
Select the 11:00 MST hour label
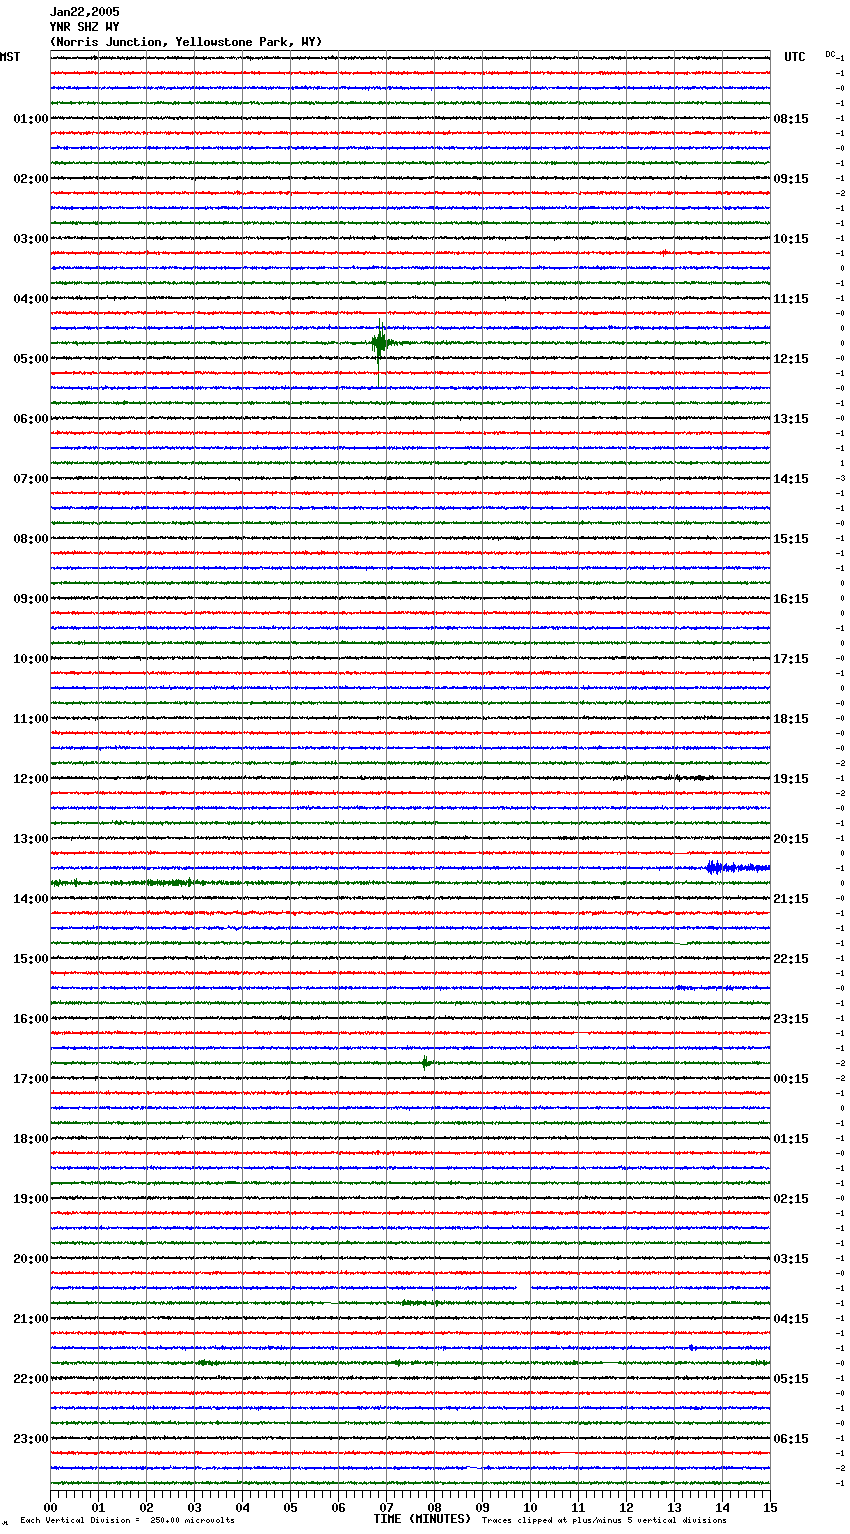[31, 719]
